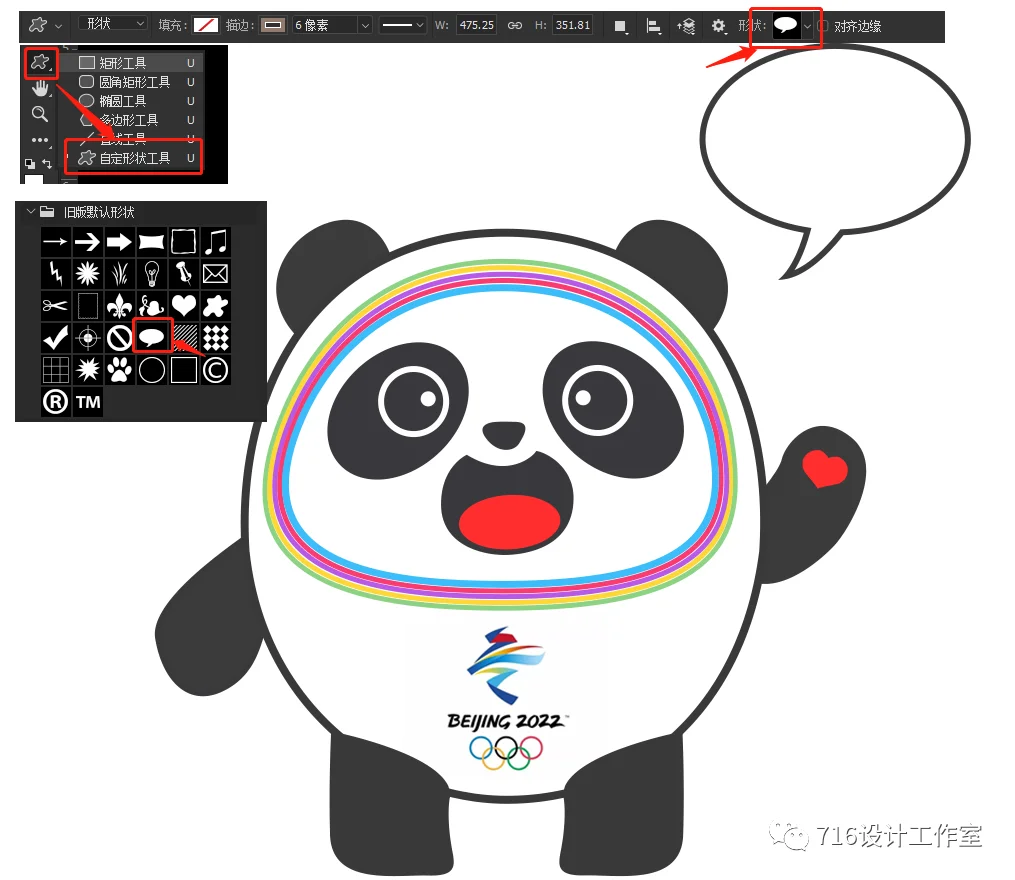Open the Edit Toolbar three-dots button
This screenshot has height=880, width=1015.
tap(40, 140)
